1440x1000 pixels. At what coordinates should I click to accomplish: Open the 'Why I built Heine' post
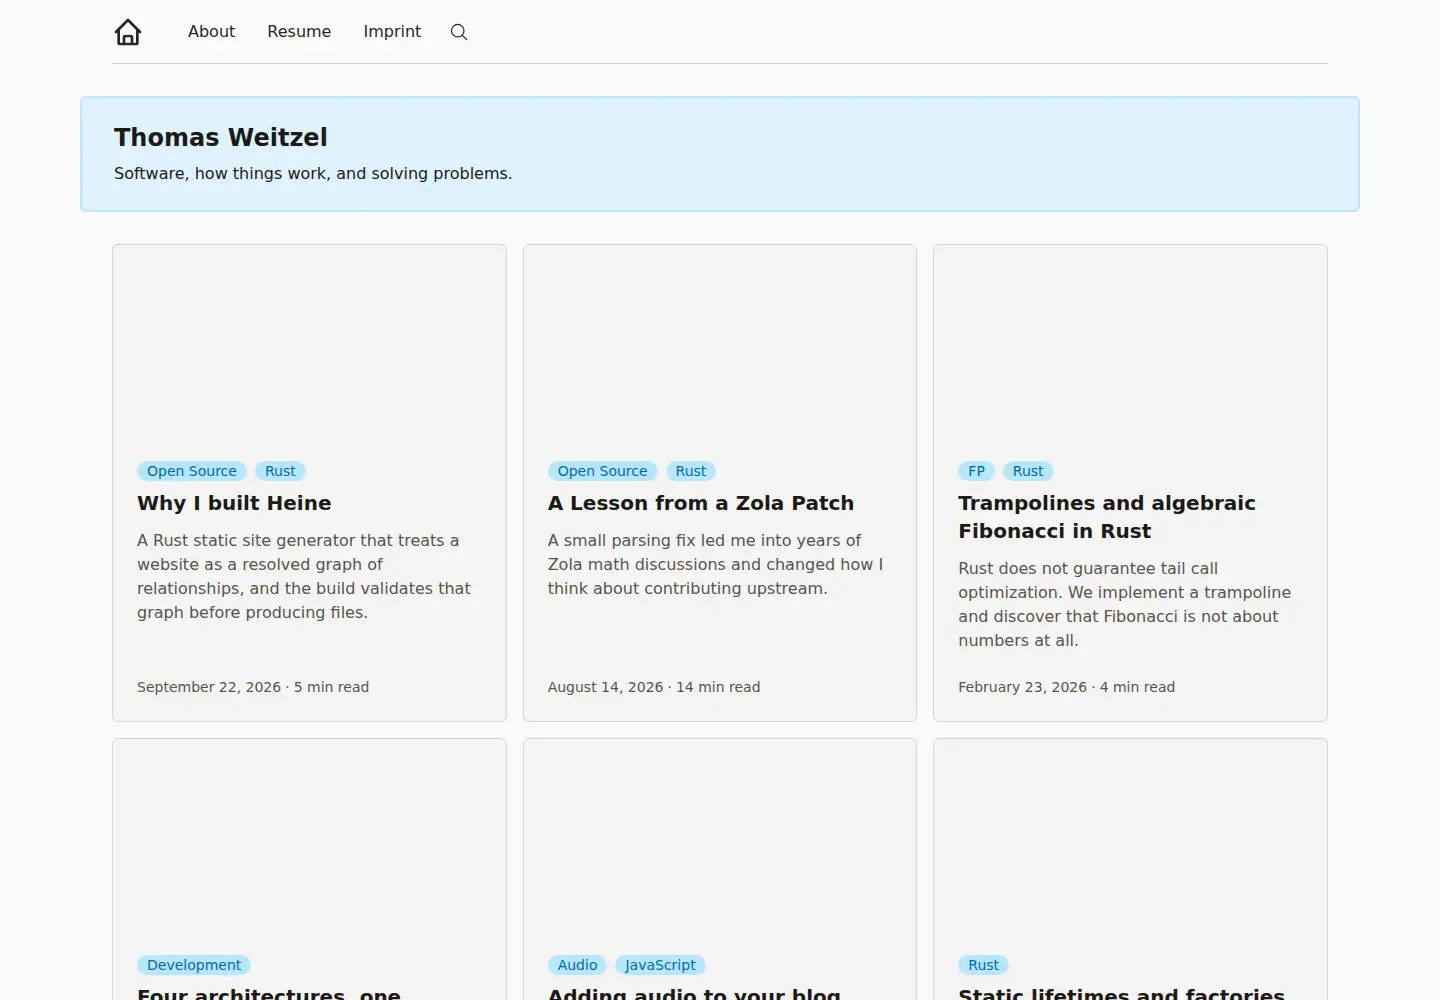(234, 503)
